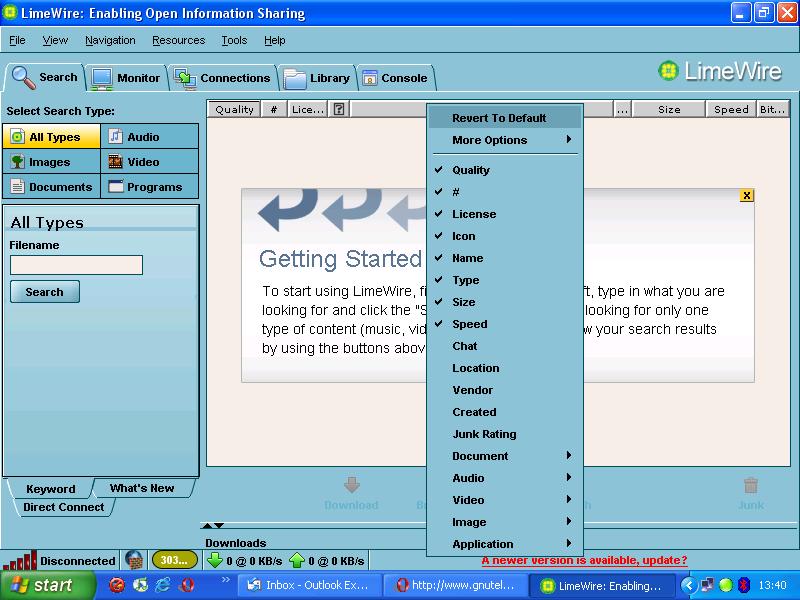Close the Getting Started panel
800x600 pixels.
point(746,195)
